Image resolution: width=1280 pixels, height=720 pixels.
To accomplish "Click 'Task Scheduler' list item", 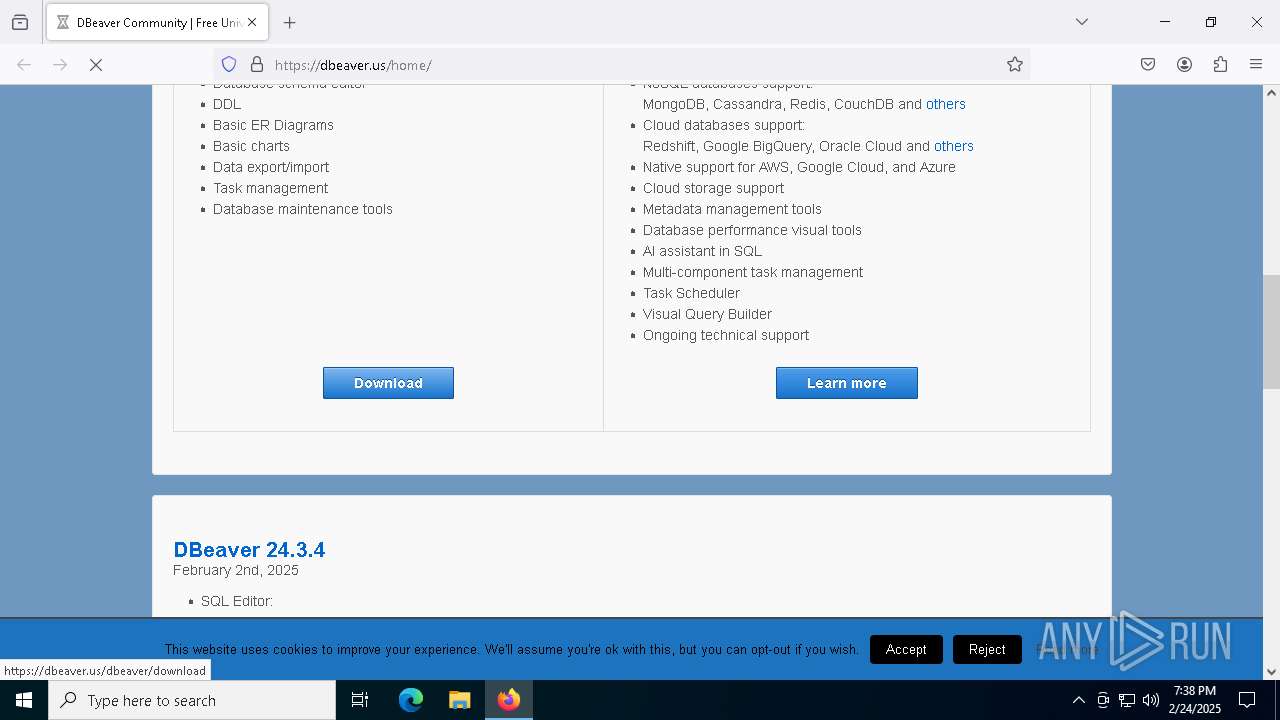I will pyautogui.click(x=691, y=293).
